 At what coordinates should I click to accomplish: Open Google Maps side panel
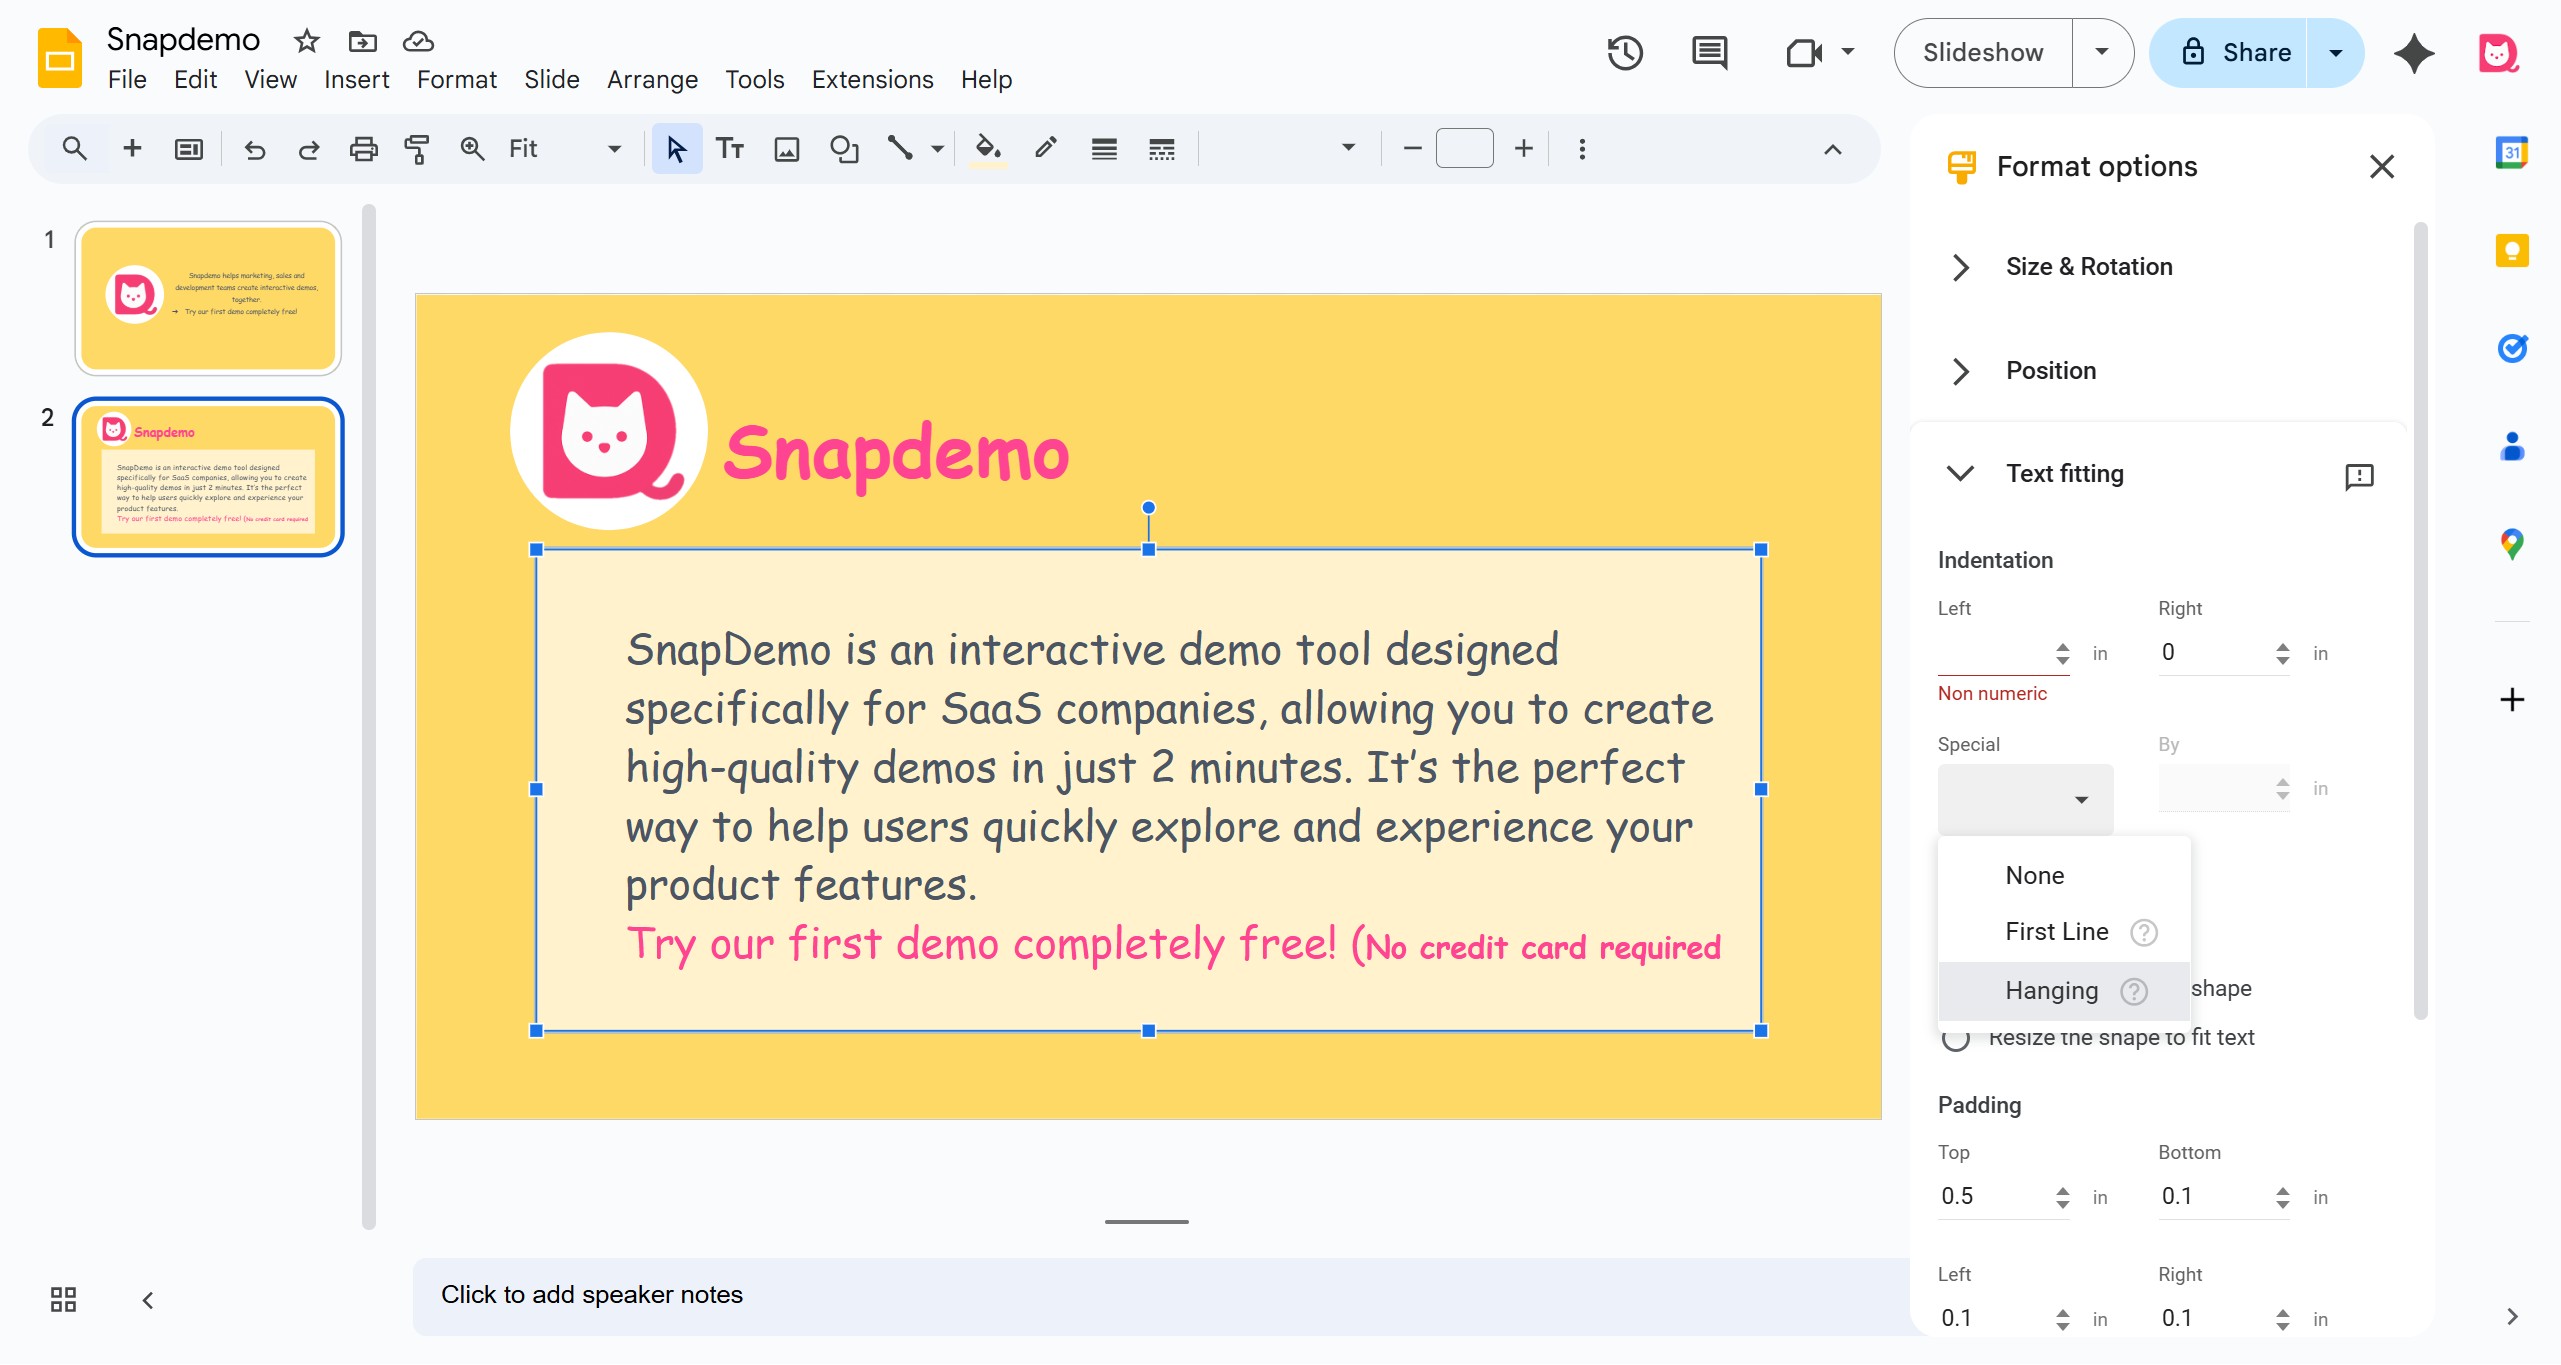(2511, 544)
